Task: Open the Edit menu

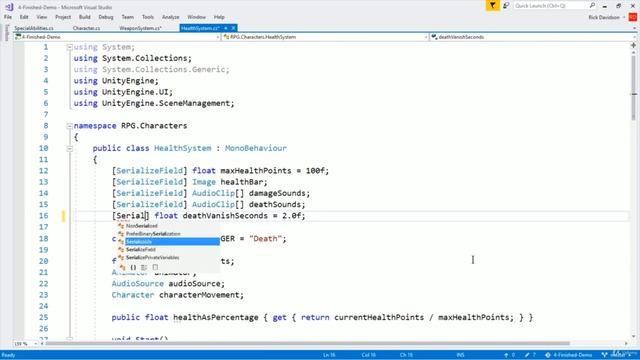Action: click(x=24, y=17)
